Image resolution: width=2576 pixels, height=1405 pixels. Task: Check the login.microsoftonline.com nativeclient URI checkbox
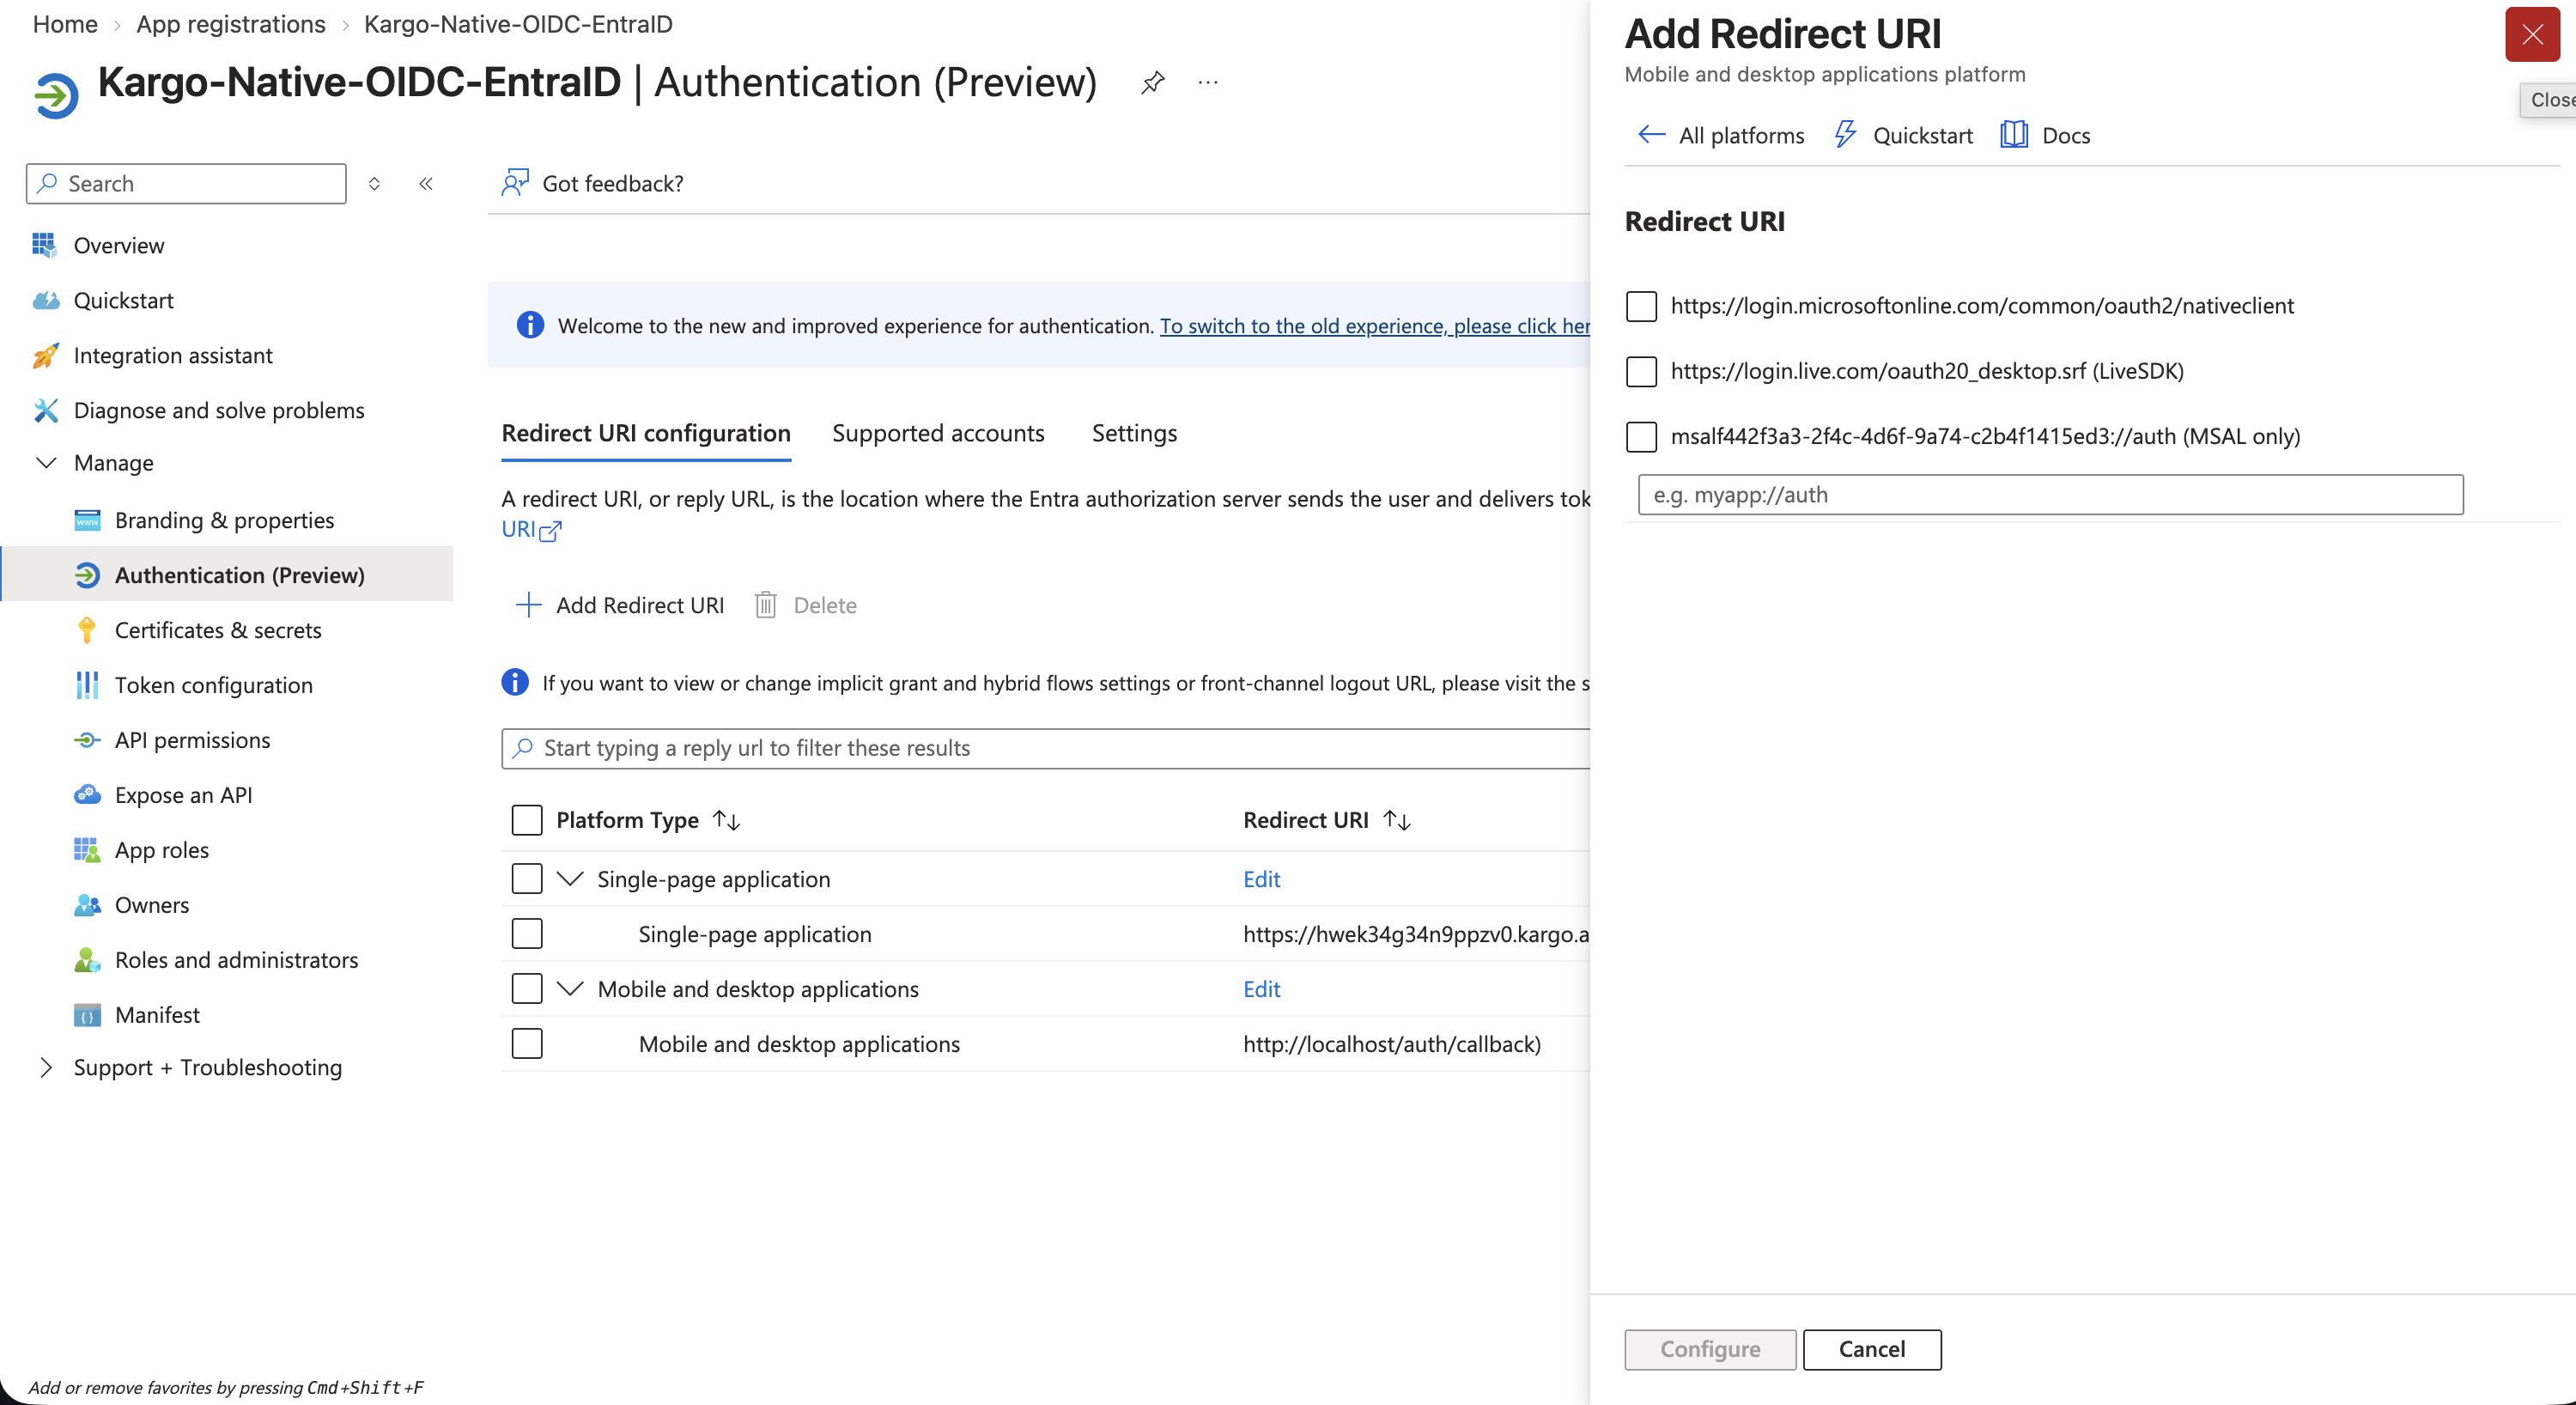tap(1641, 306)
